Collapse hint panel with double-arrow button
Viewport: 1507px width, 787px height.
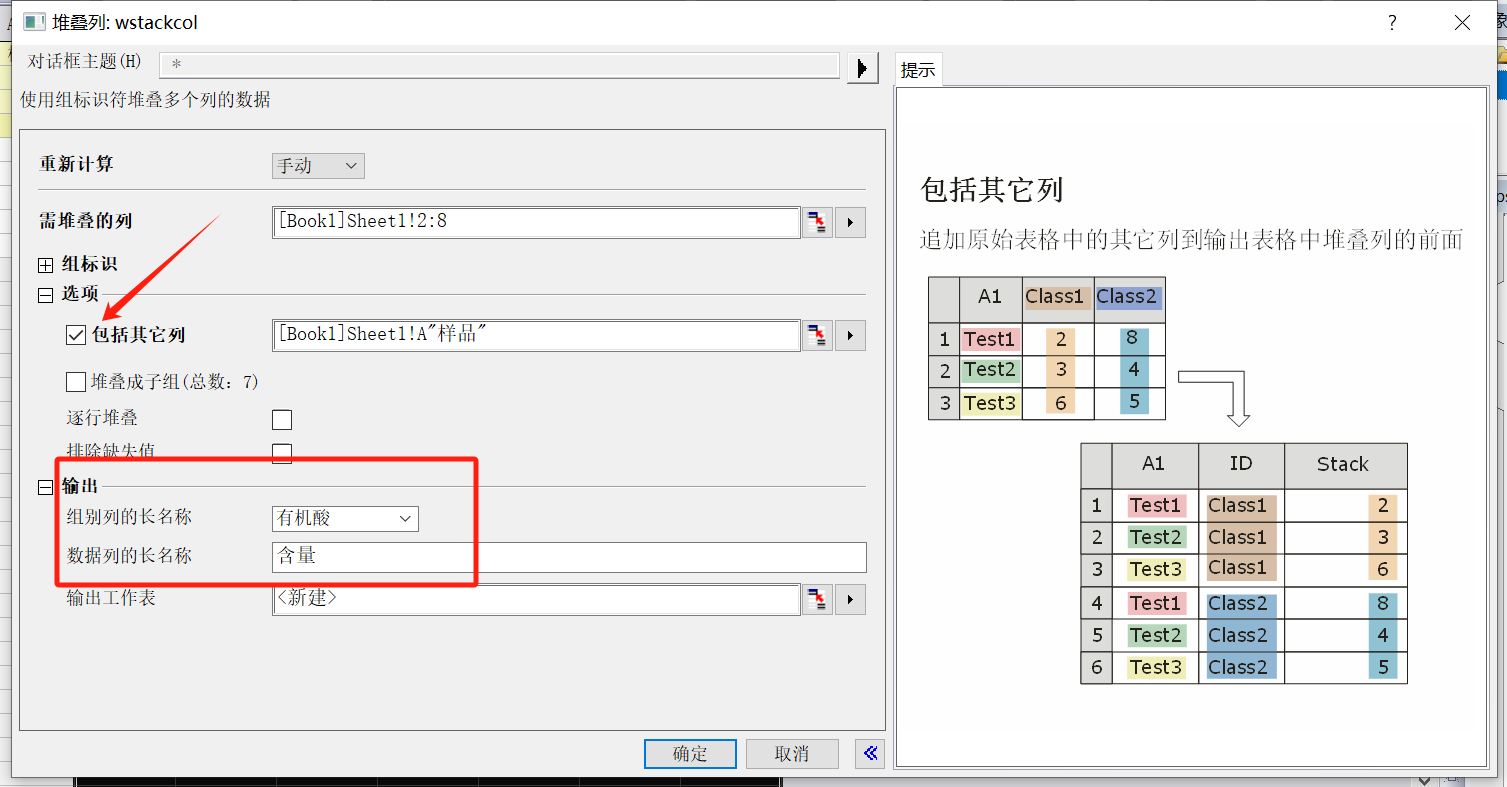869,754
